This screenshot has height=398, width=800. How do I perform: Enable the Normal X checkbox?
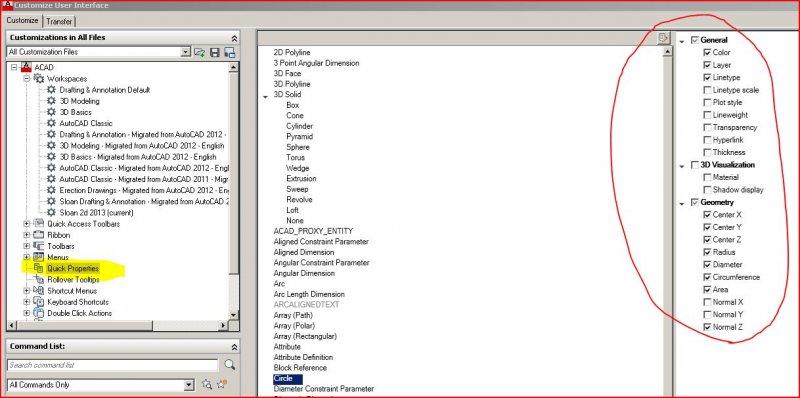[x=707, y=302]
